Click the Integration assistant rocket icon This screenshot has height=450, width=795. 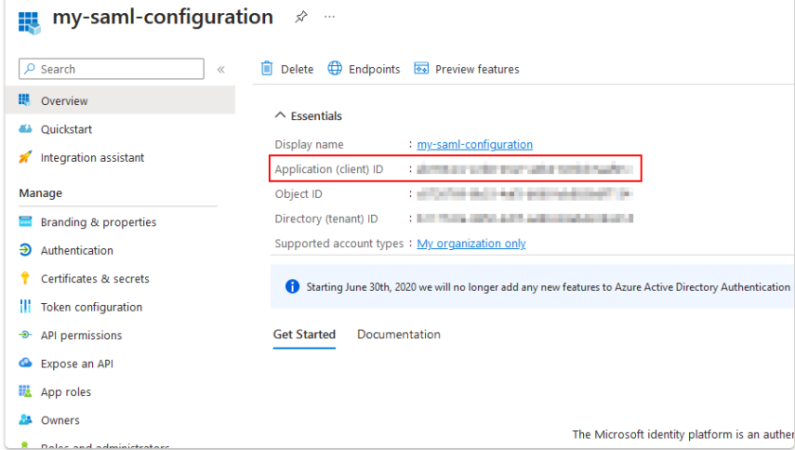click(x=25, y=157)
